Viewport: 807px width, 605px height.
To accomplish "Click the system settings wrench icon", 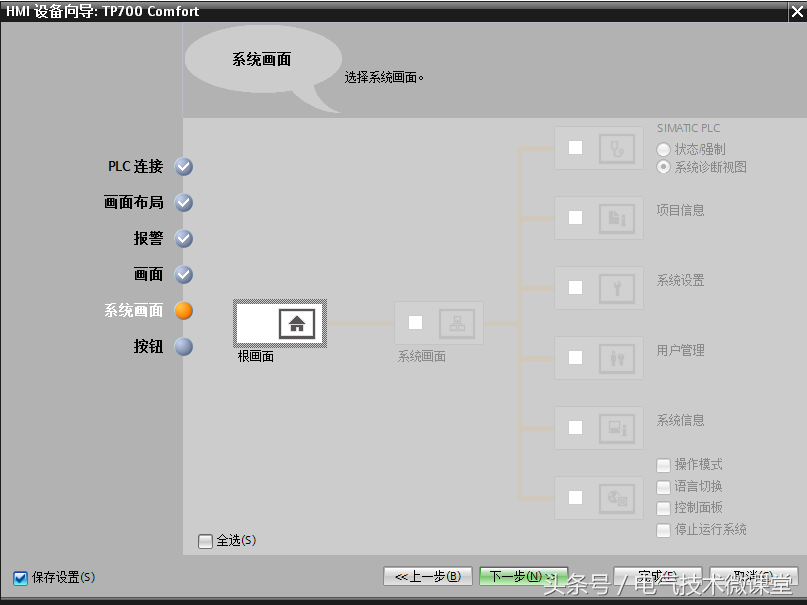I will tap(617, 289).
